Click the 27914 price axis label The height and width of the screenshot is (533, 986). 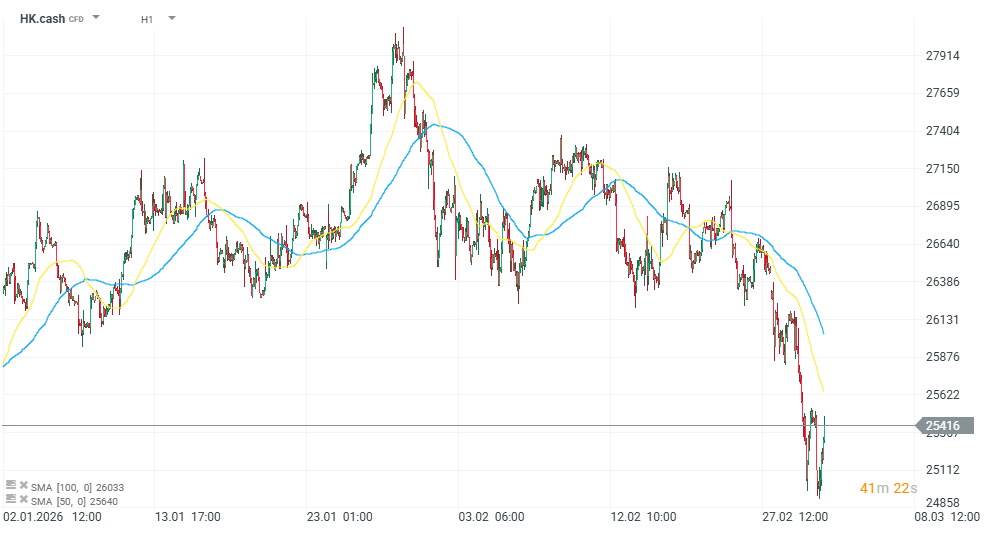[943, 56]
